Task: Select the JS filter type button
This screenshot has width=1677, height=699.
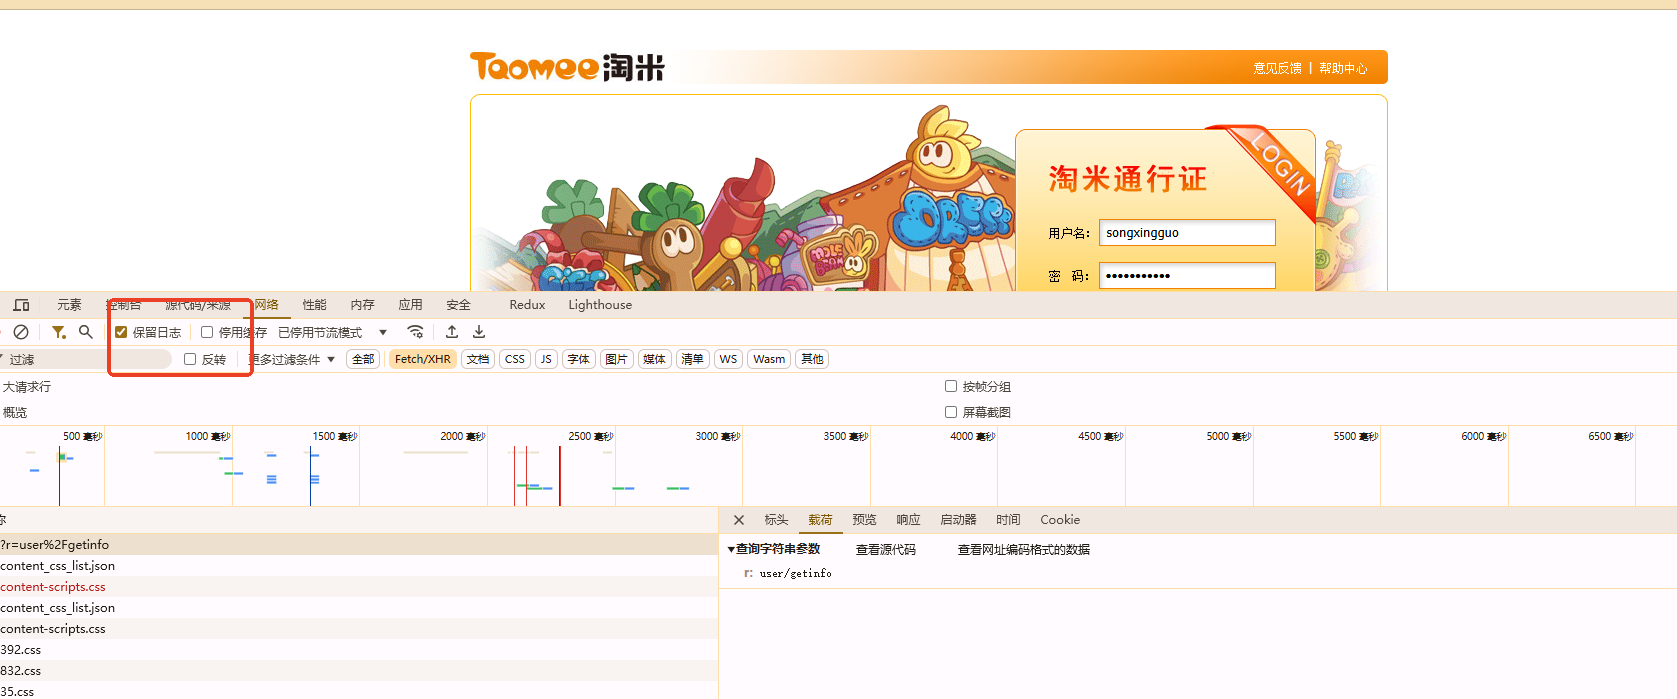Action: [546, 359]
